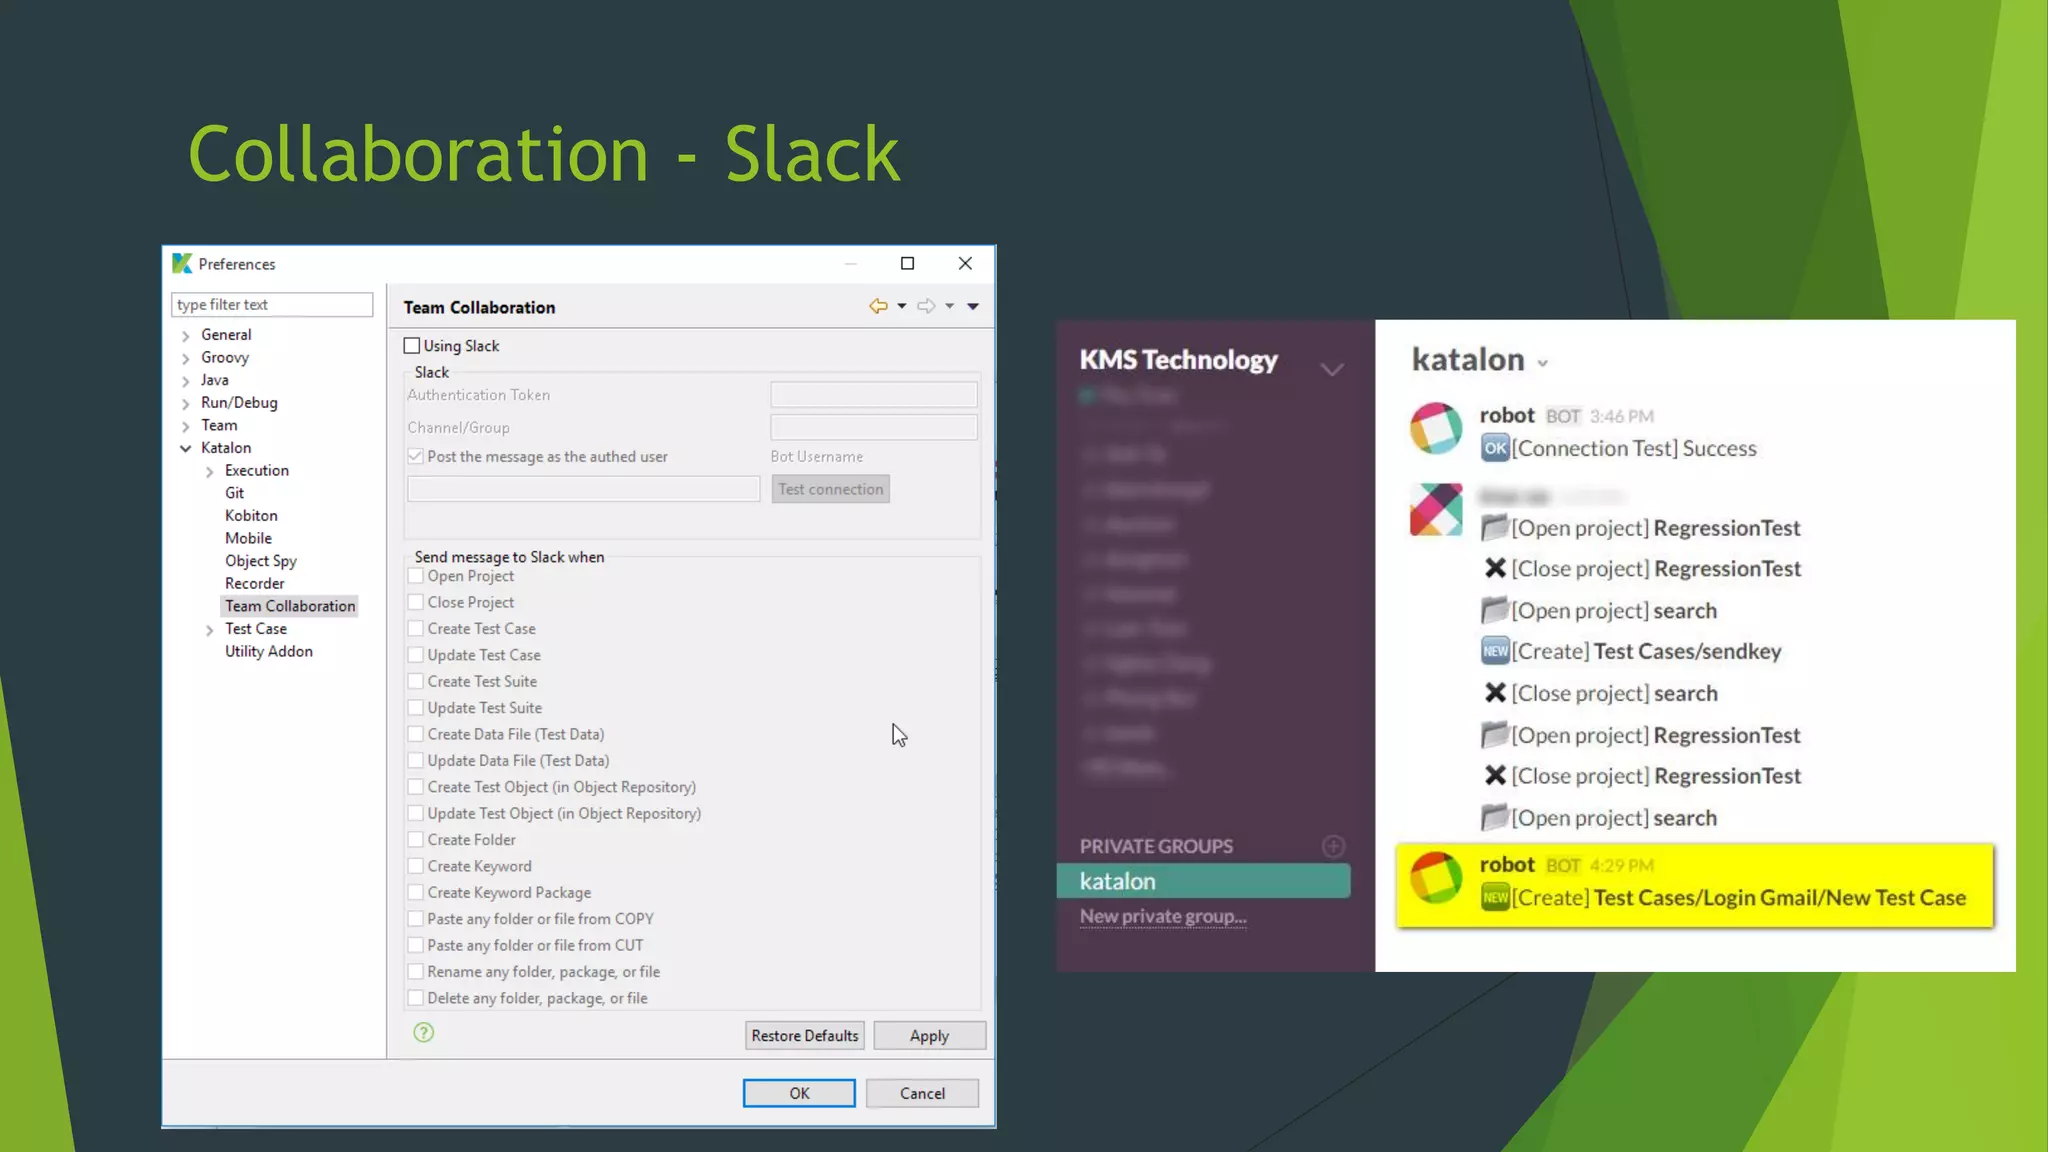Maximize the Preferences window

tap(908, 263)
